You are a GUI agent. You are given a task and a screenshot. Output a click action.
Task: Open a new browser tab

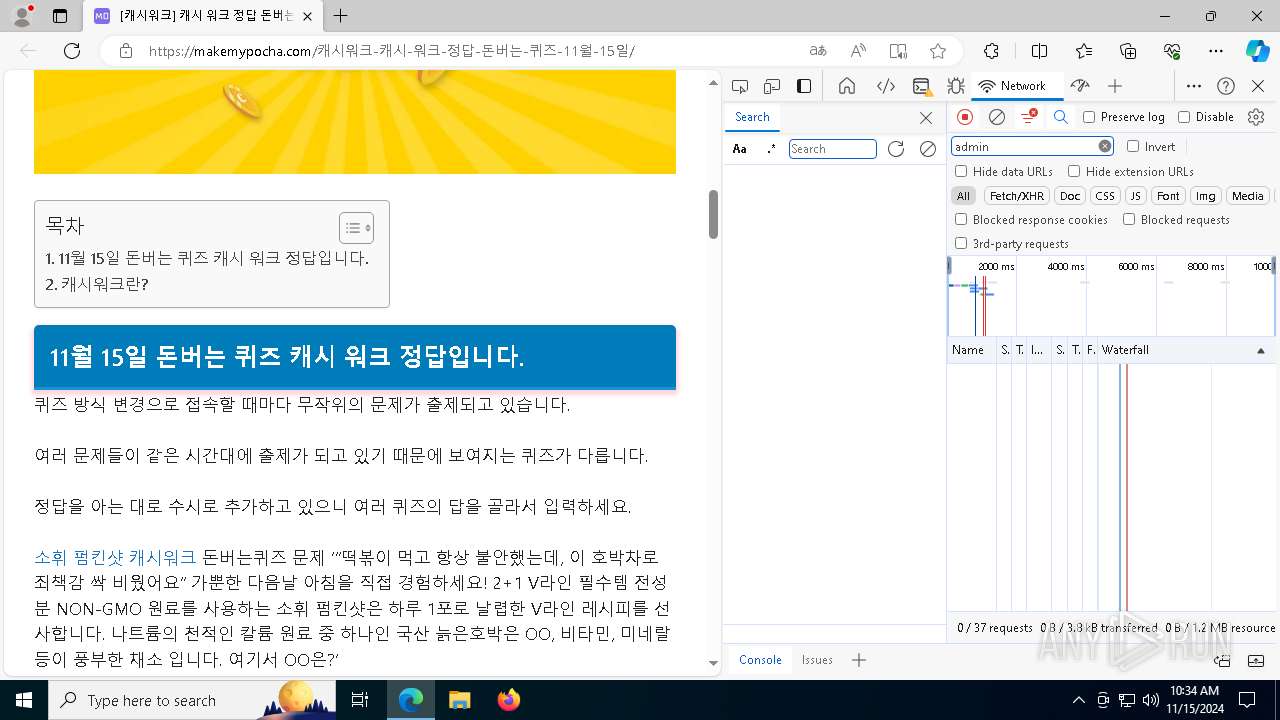pyautogui.click(x=341, y=16)
